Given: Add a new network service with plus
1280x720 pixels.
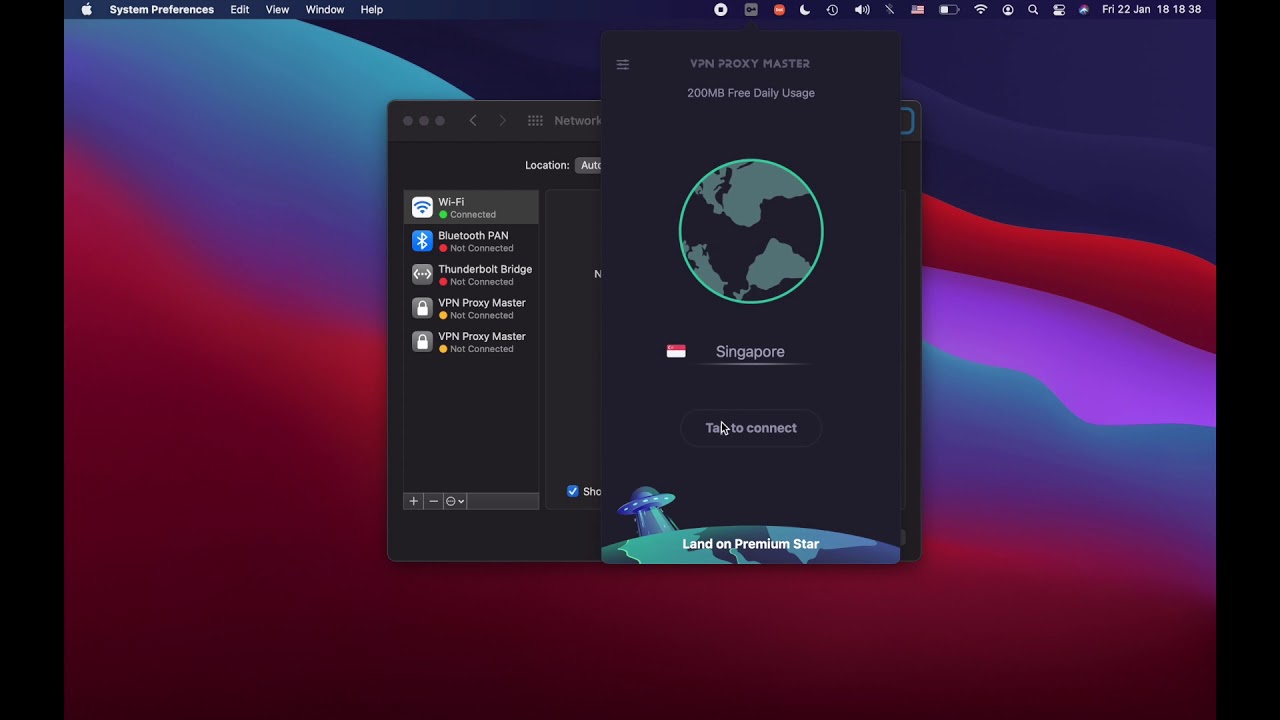Looking at the screenshot, I should click(x=414, y=501).
